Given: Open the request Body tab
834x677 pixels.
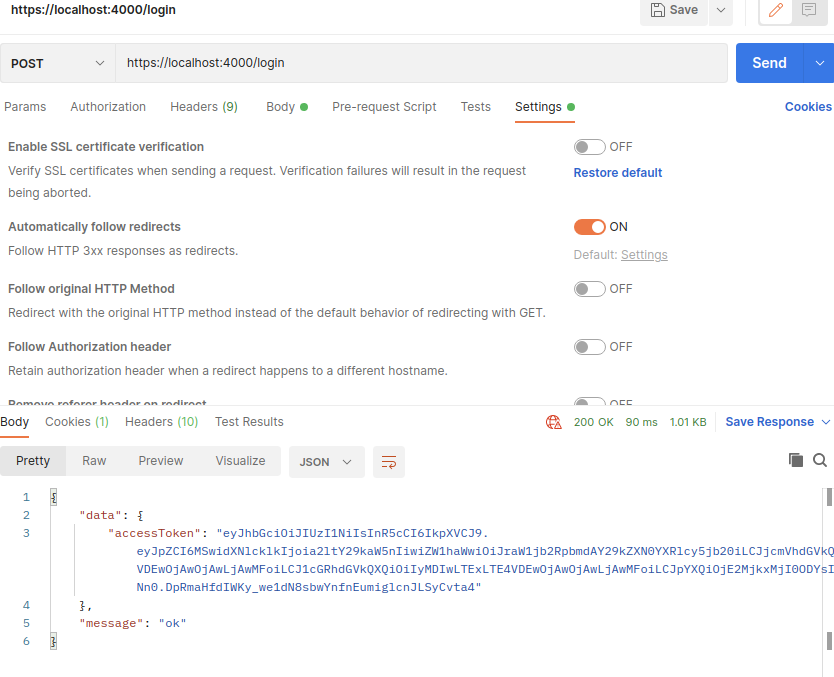Looking at the screenshot, I should (287, 107).
